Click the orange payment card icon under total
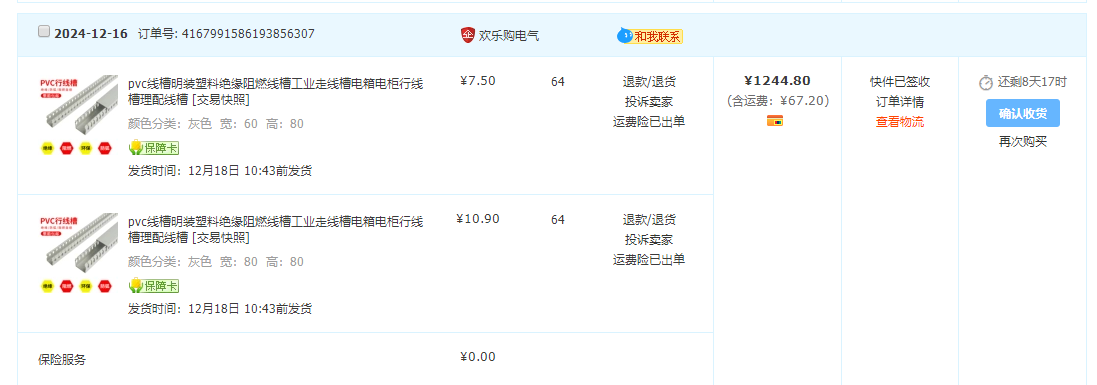 pos(774,121)
